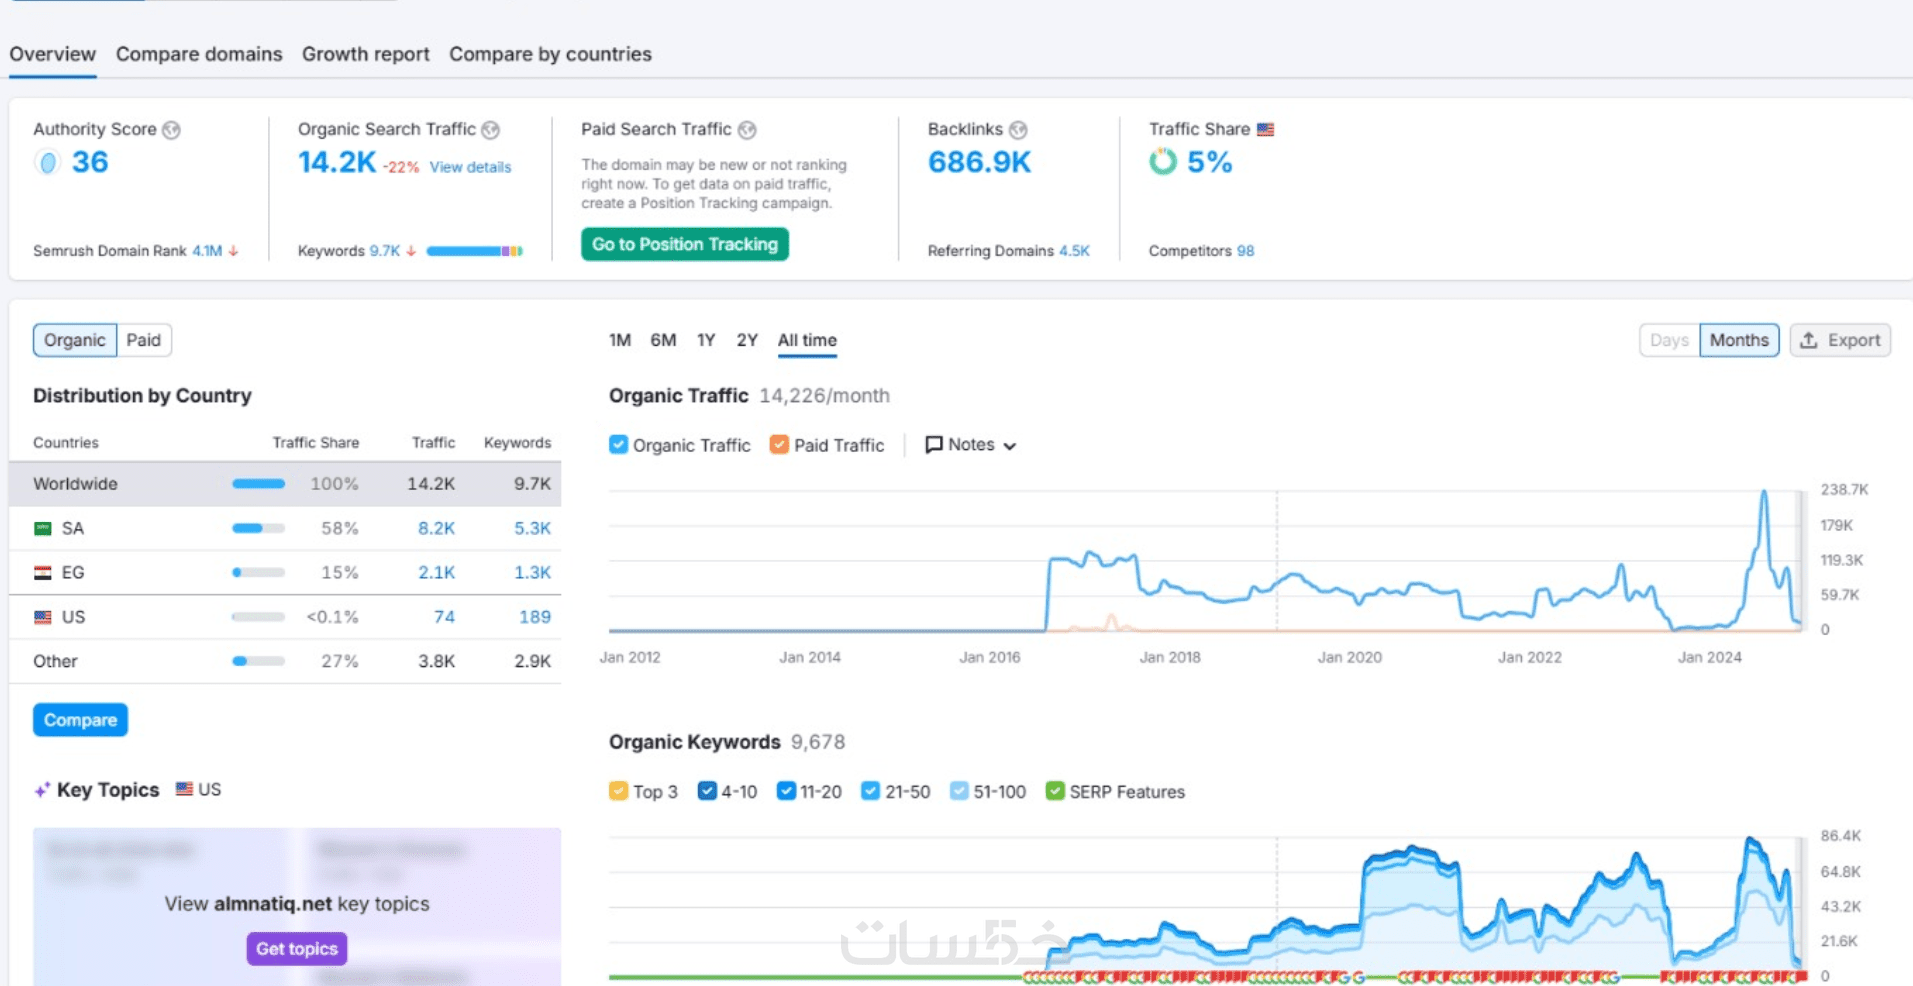Toggle the Paid Traffic checkbox
Image resolution: width=1913 pixels, height=986 pixels.
(779, 445)
